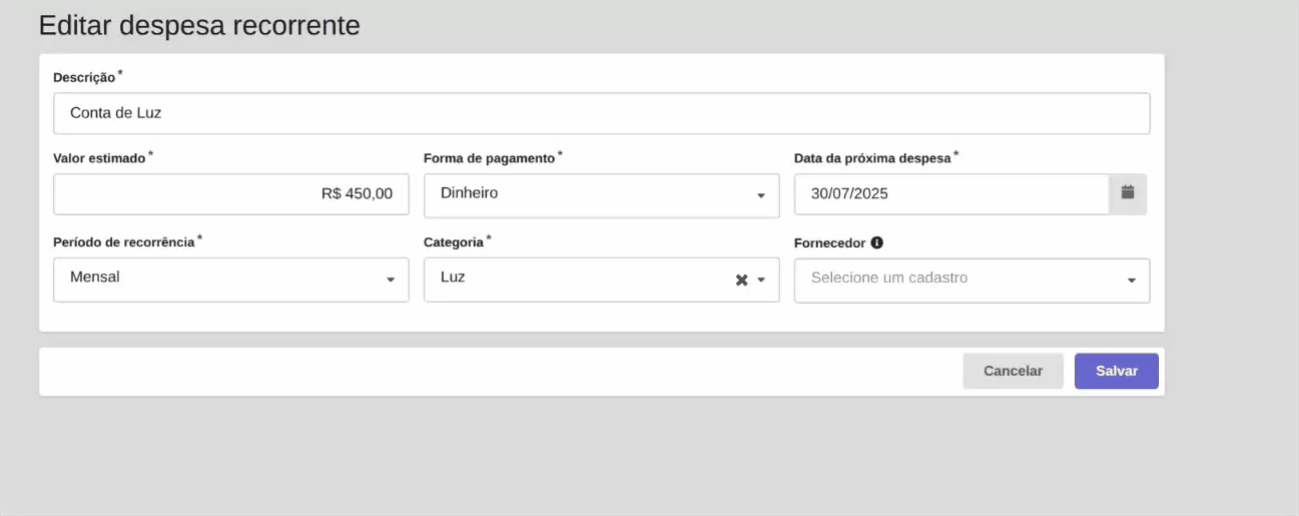Click the 'Editar despesa recorrente' page heading
The height and width of the screenshot is (516, 1299).
[199, 26]
